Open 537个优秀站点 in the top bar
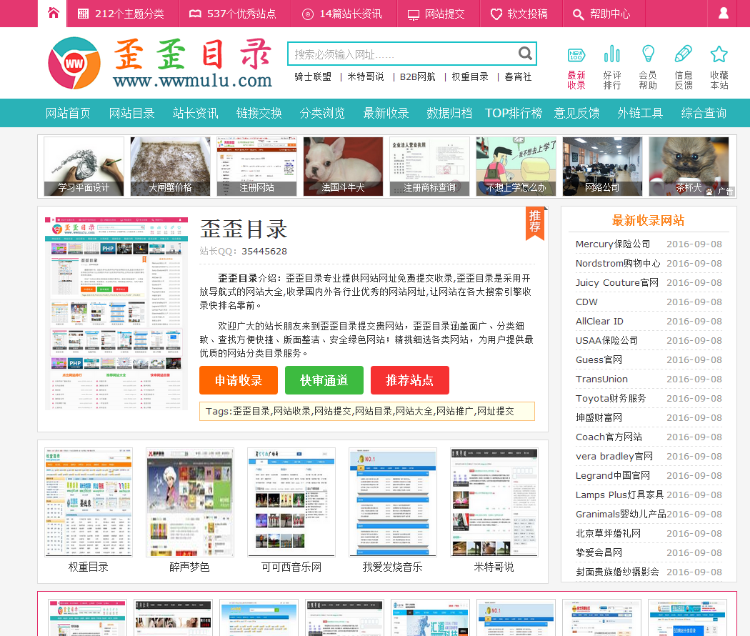The width and height of the screenshot is (750, 636). (x=232, y=14)
